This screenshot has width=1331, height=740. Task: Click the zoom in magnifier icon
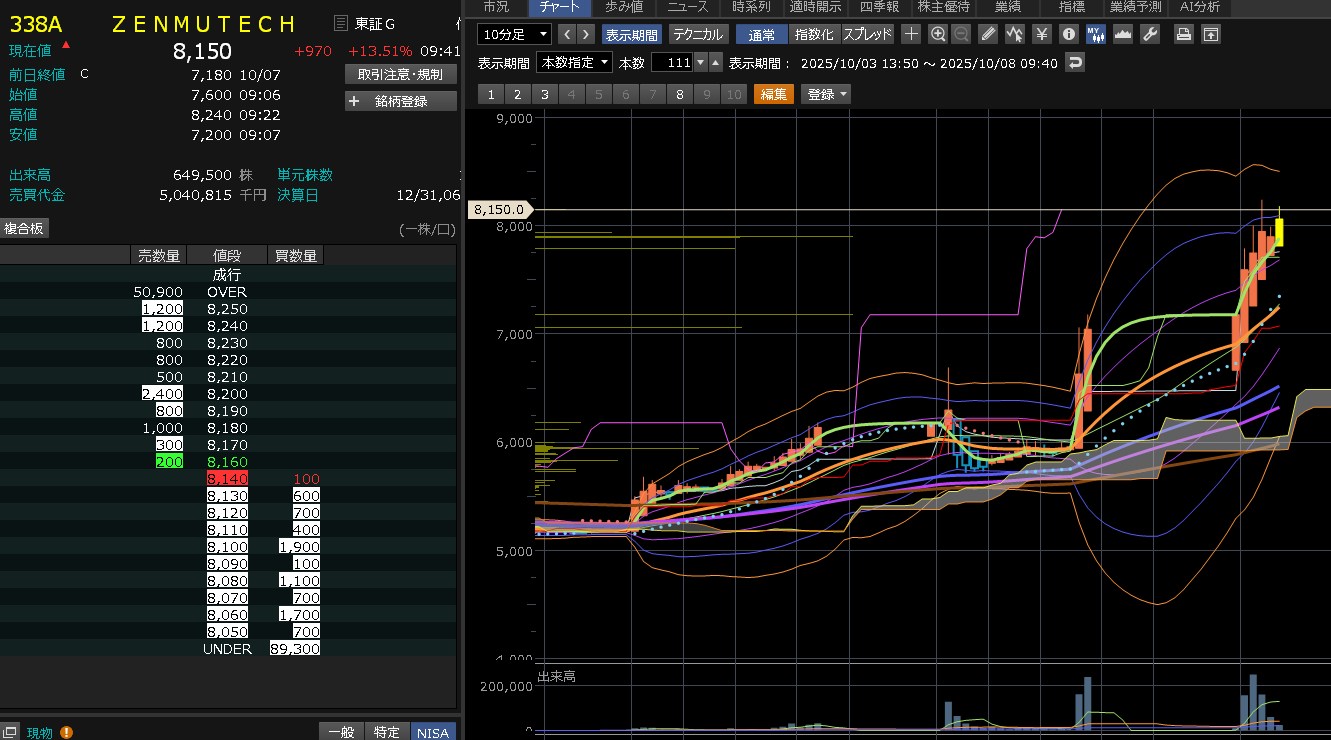tap(938, 34)
